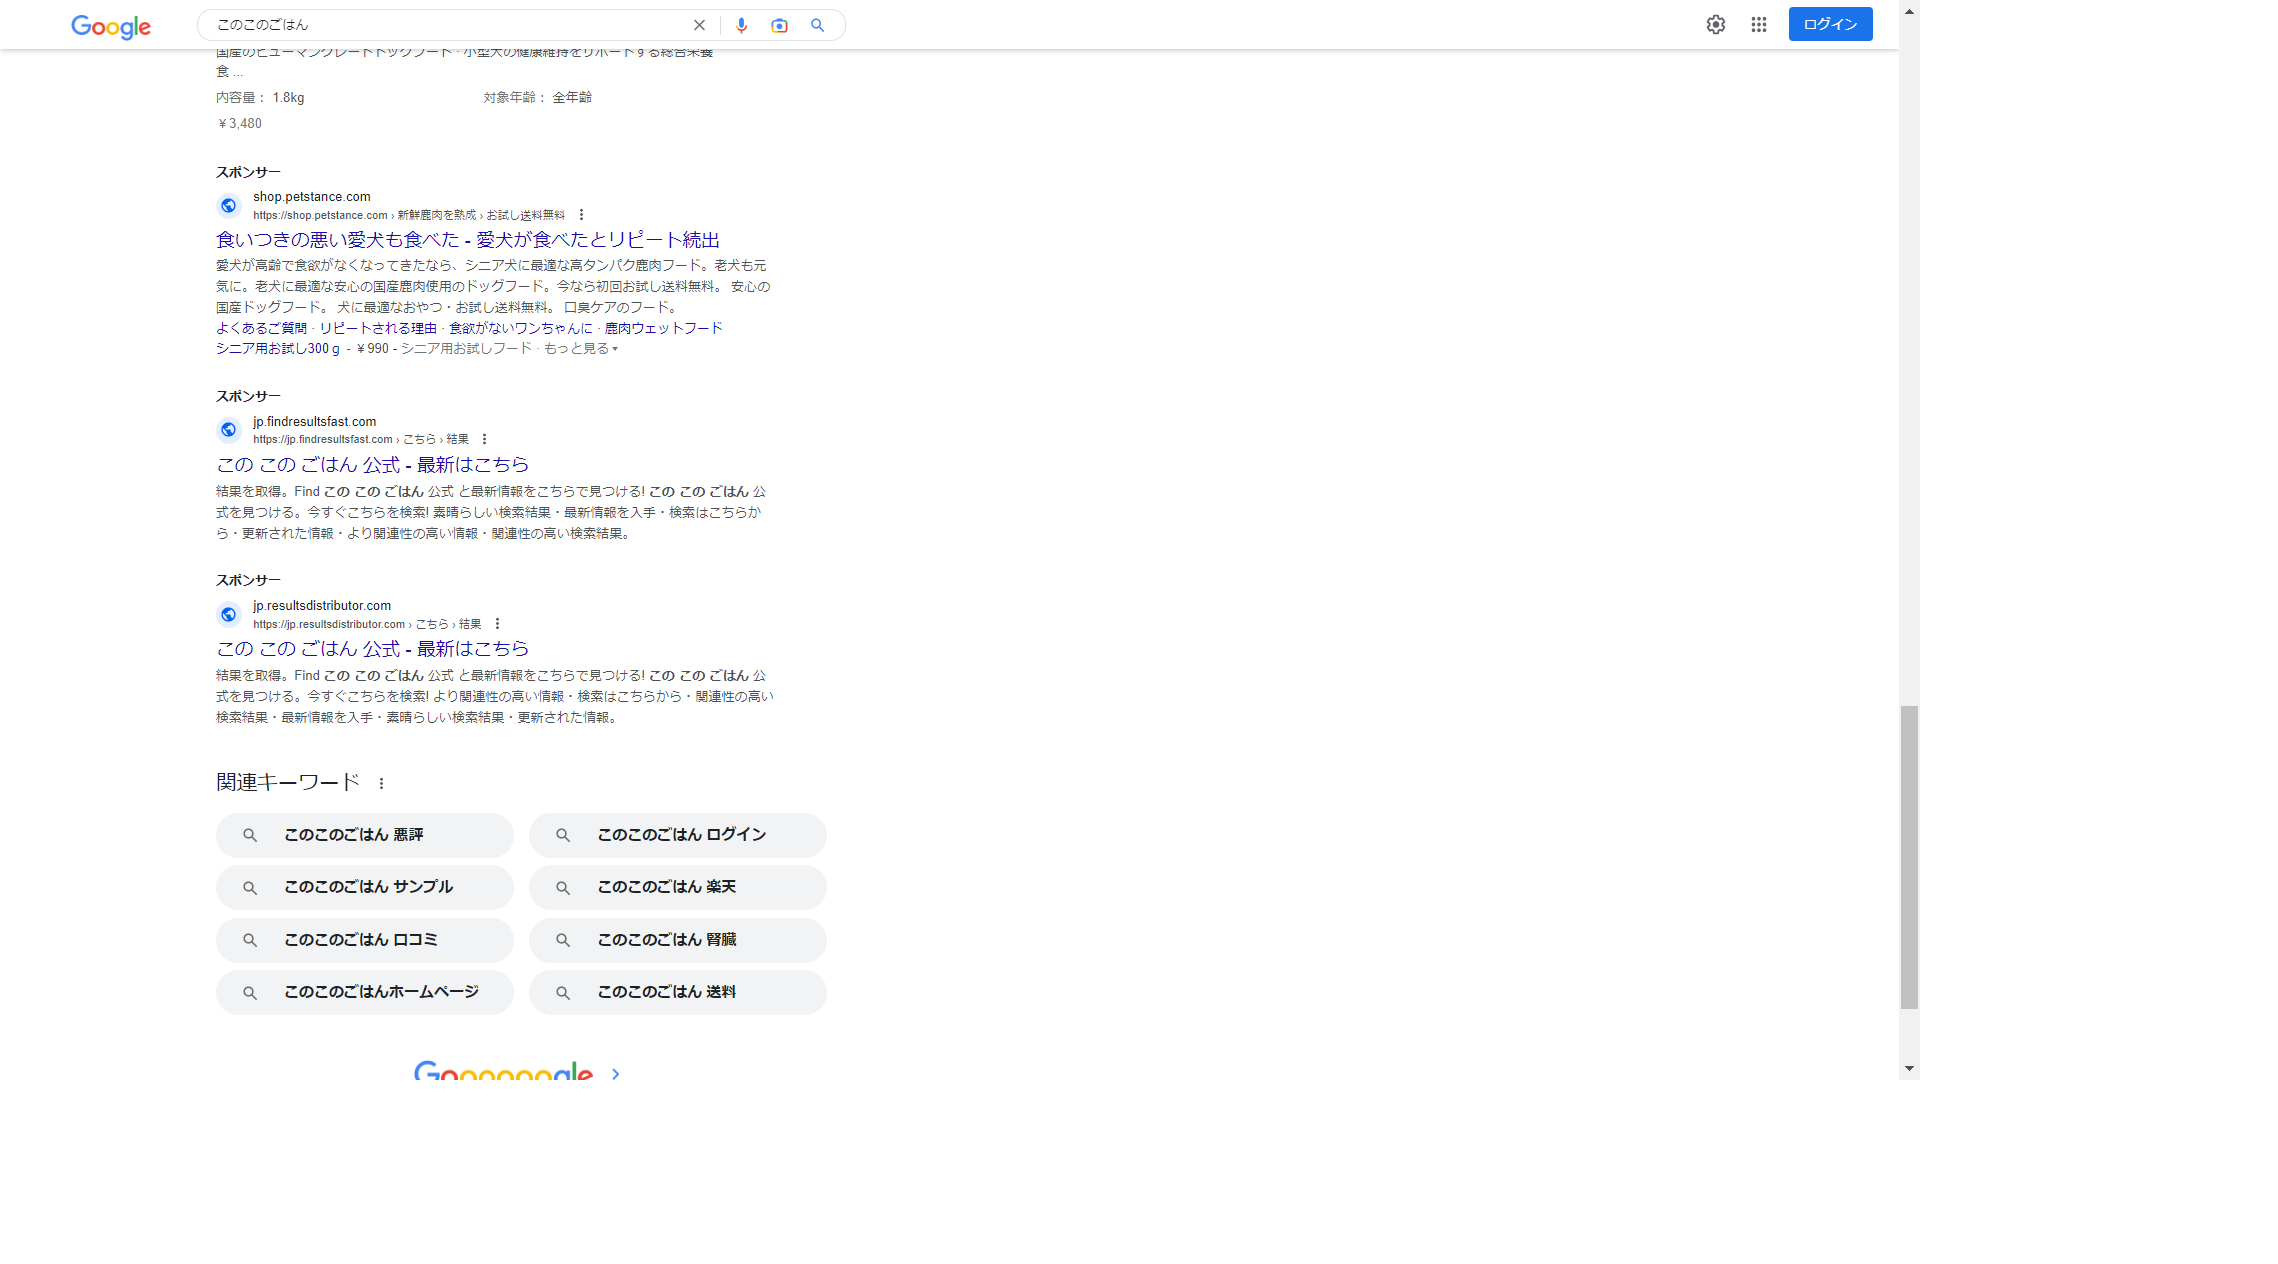Open the 鹿肉ウェットフード sitelink
The image size is (2278, 1264).
tap(663, 328)
